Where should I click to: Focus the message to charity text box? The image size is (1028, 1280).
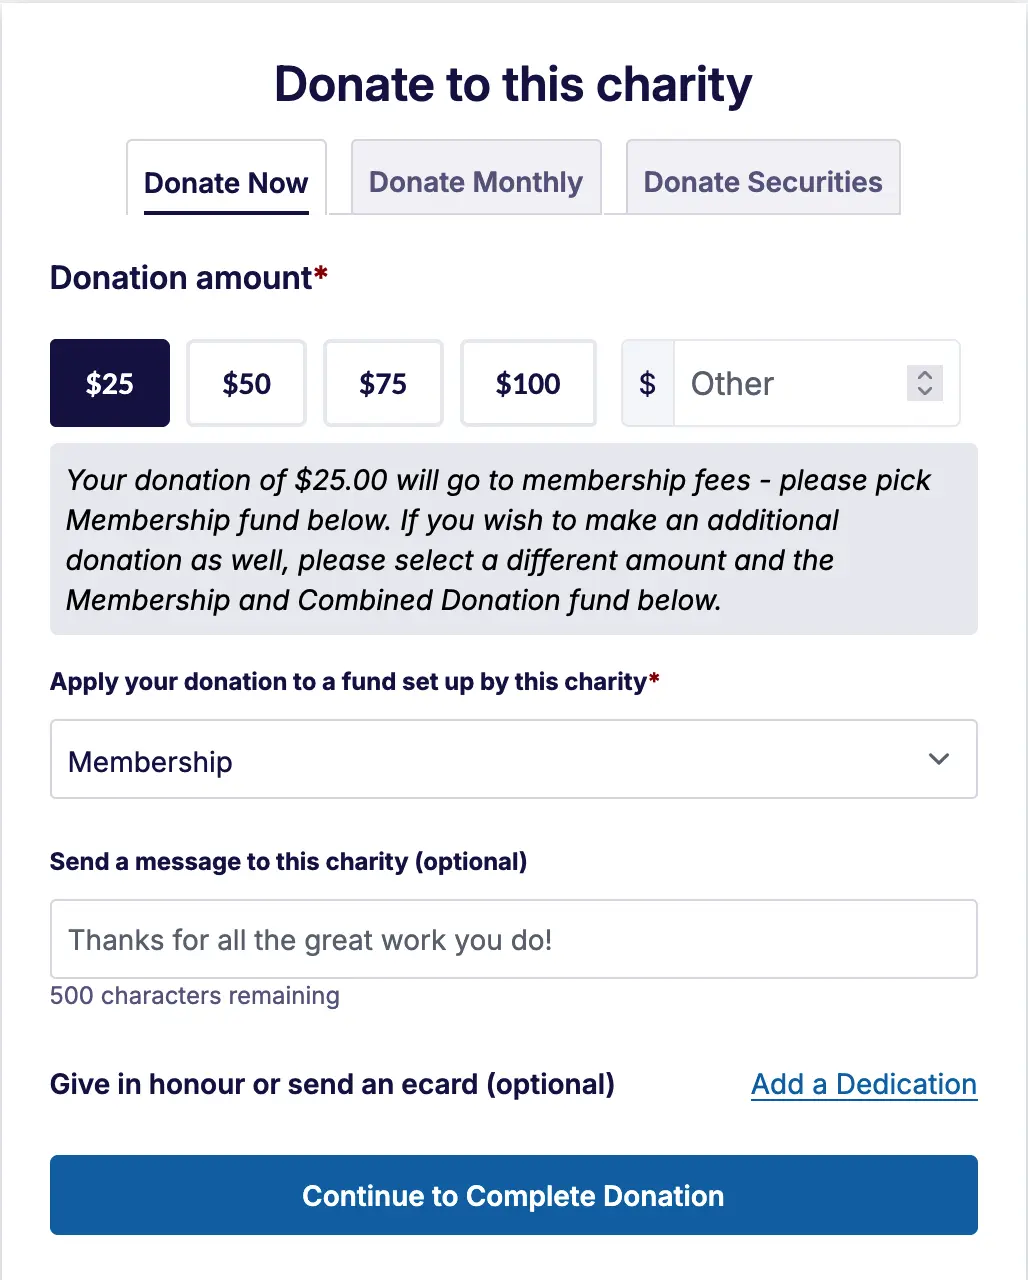click(513, 940)
